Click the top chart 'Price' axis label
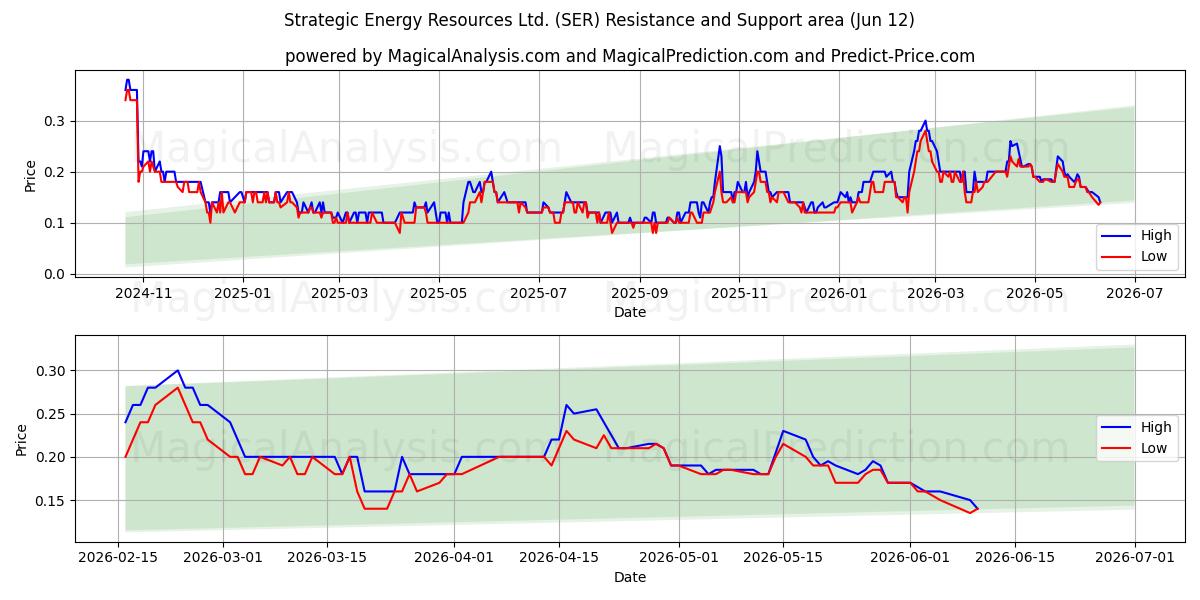The width and height of the screenshot is (1200, 600). 30,176
